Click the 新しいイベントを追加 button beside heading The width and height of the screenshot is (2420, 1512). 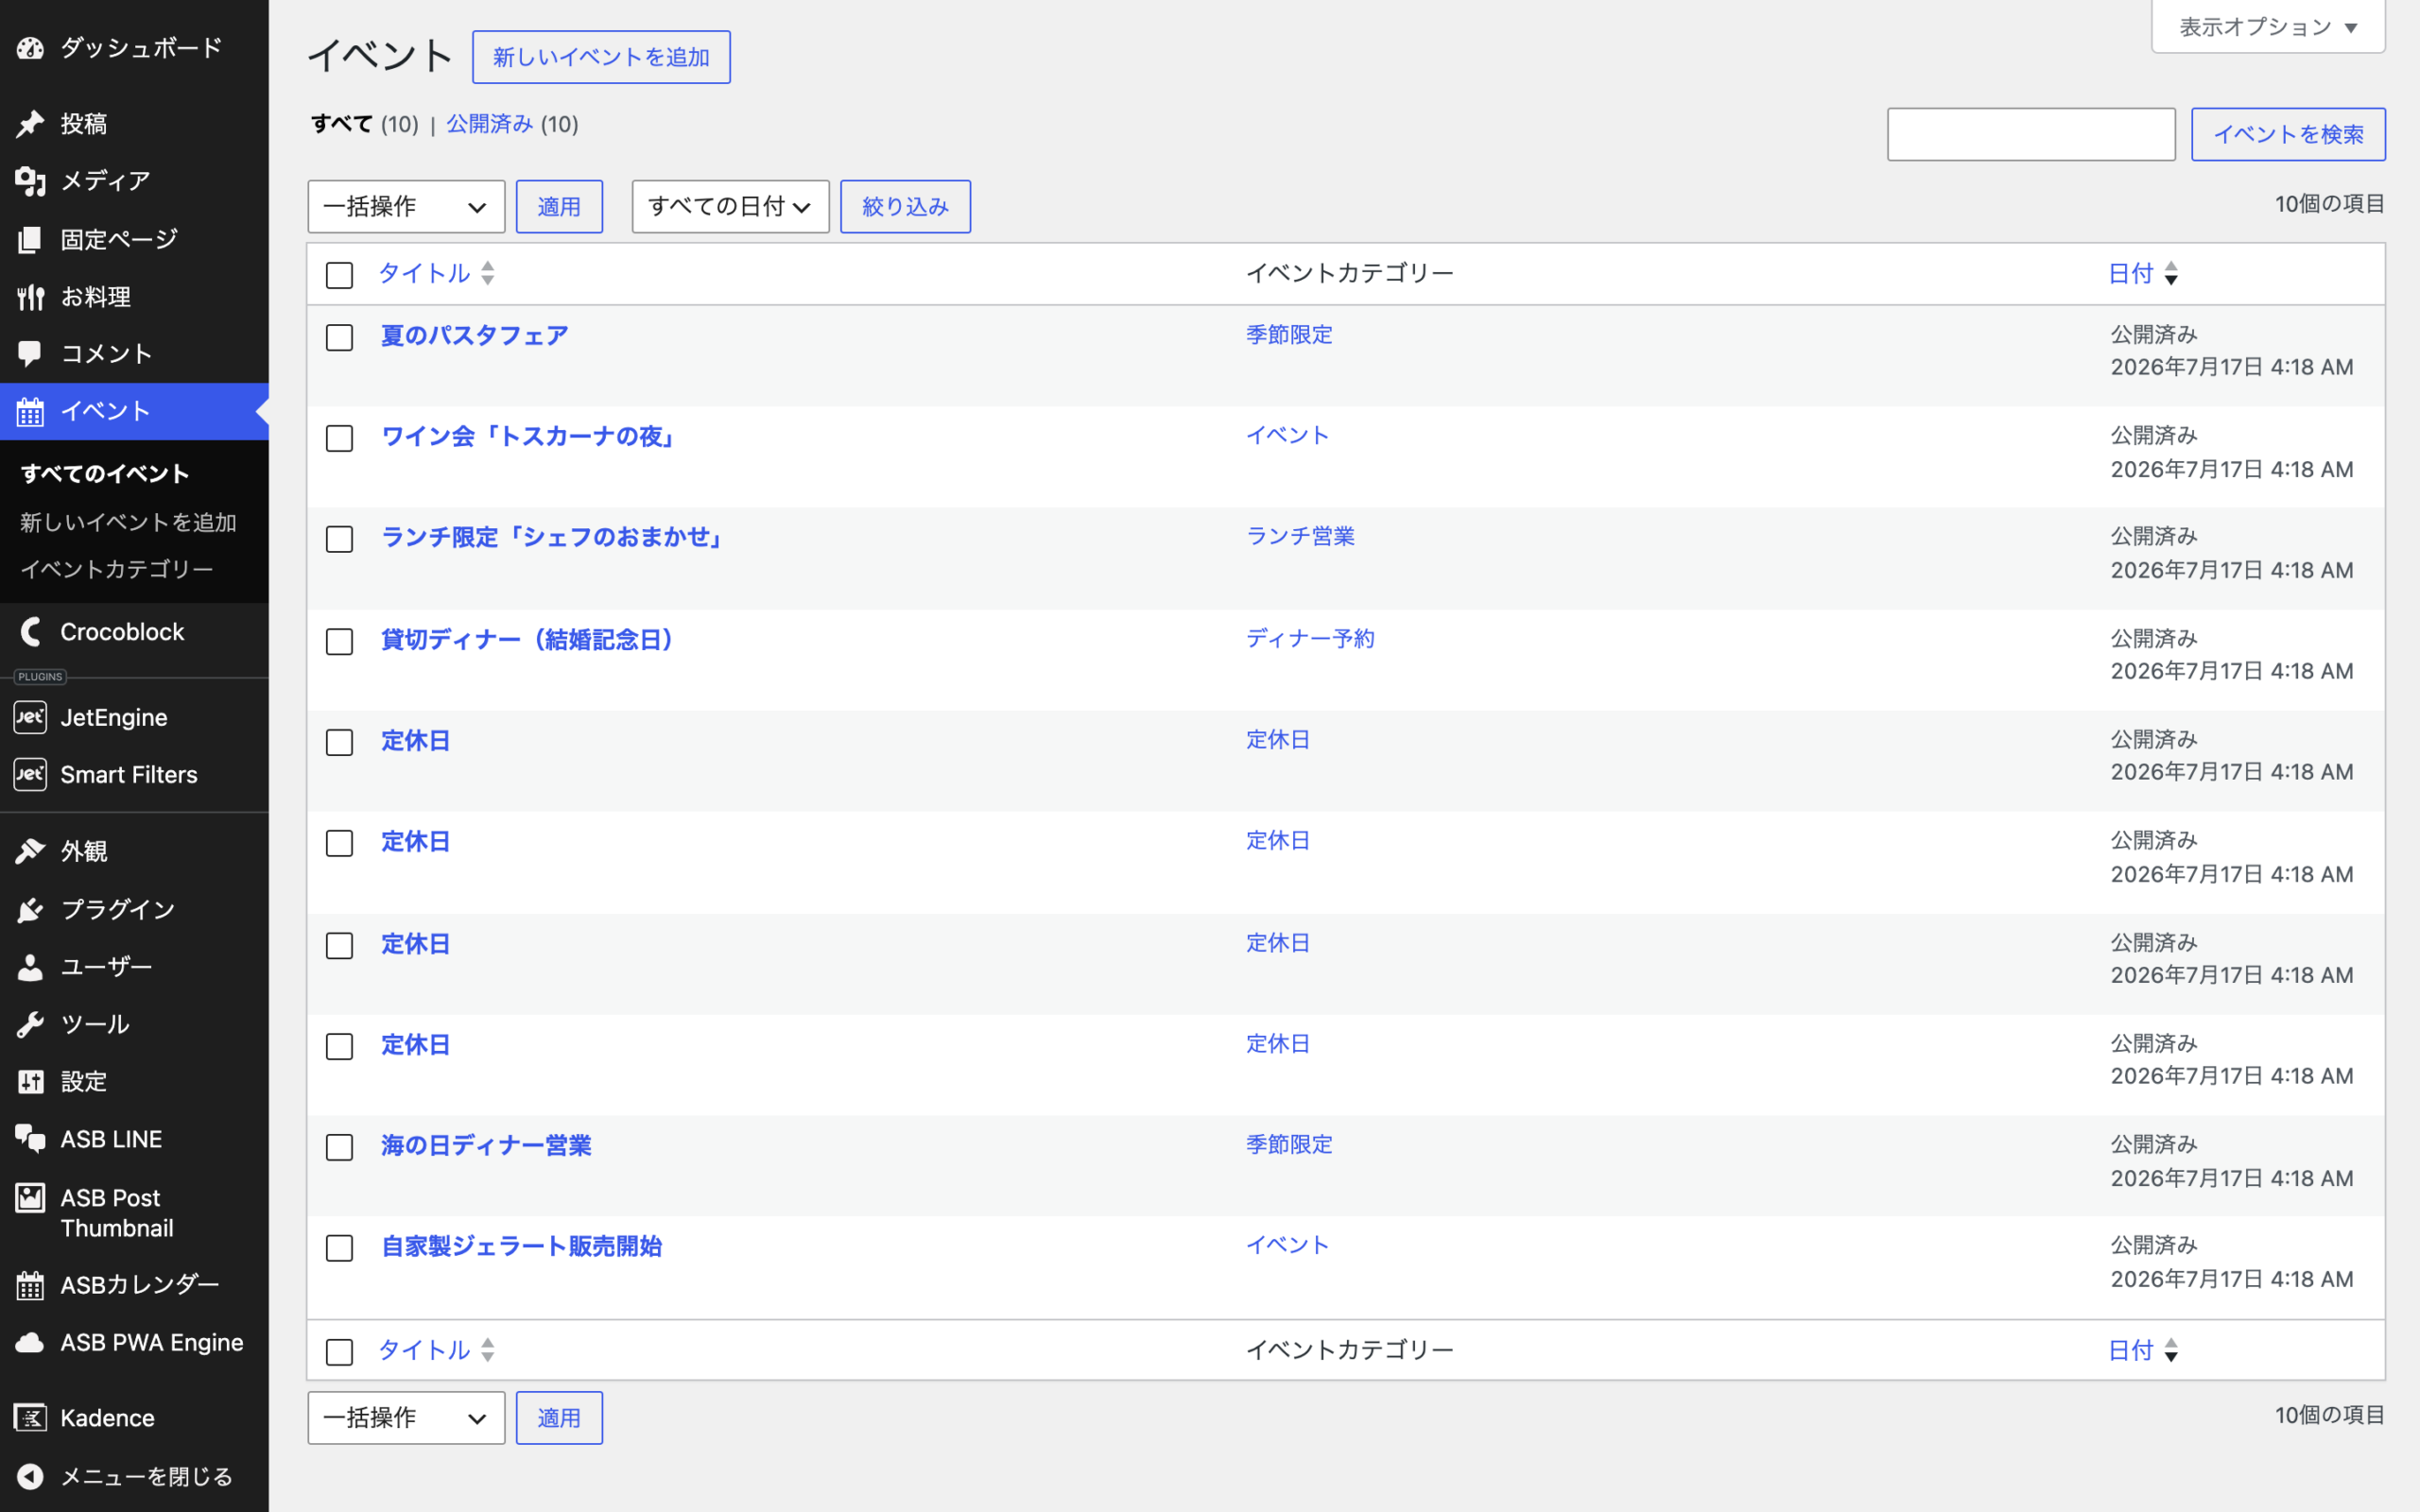601,57
